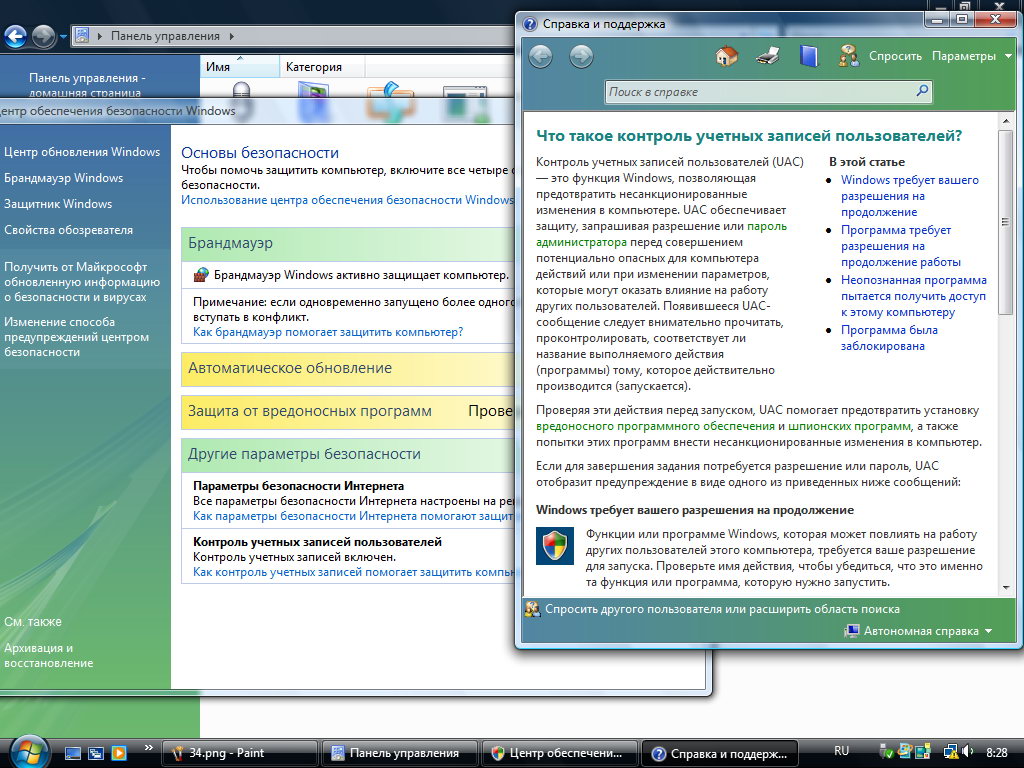Print the help article with printer icon

point(767,56)
